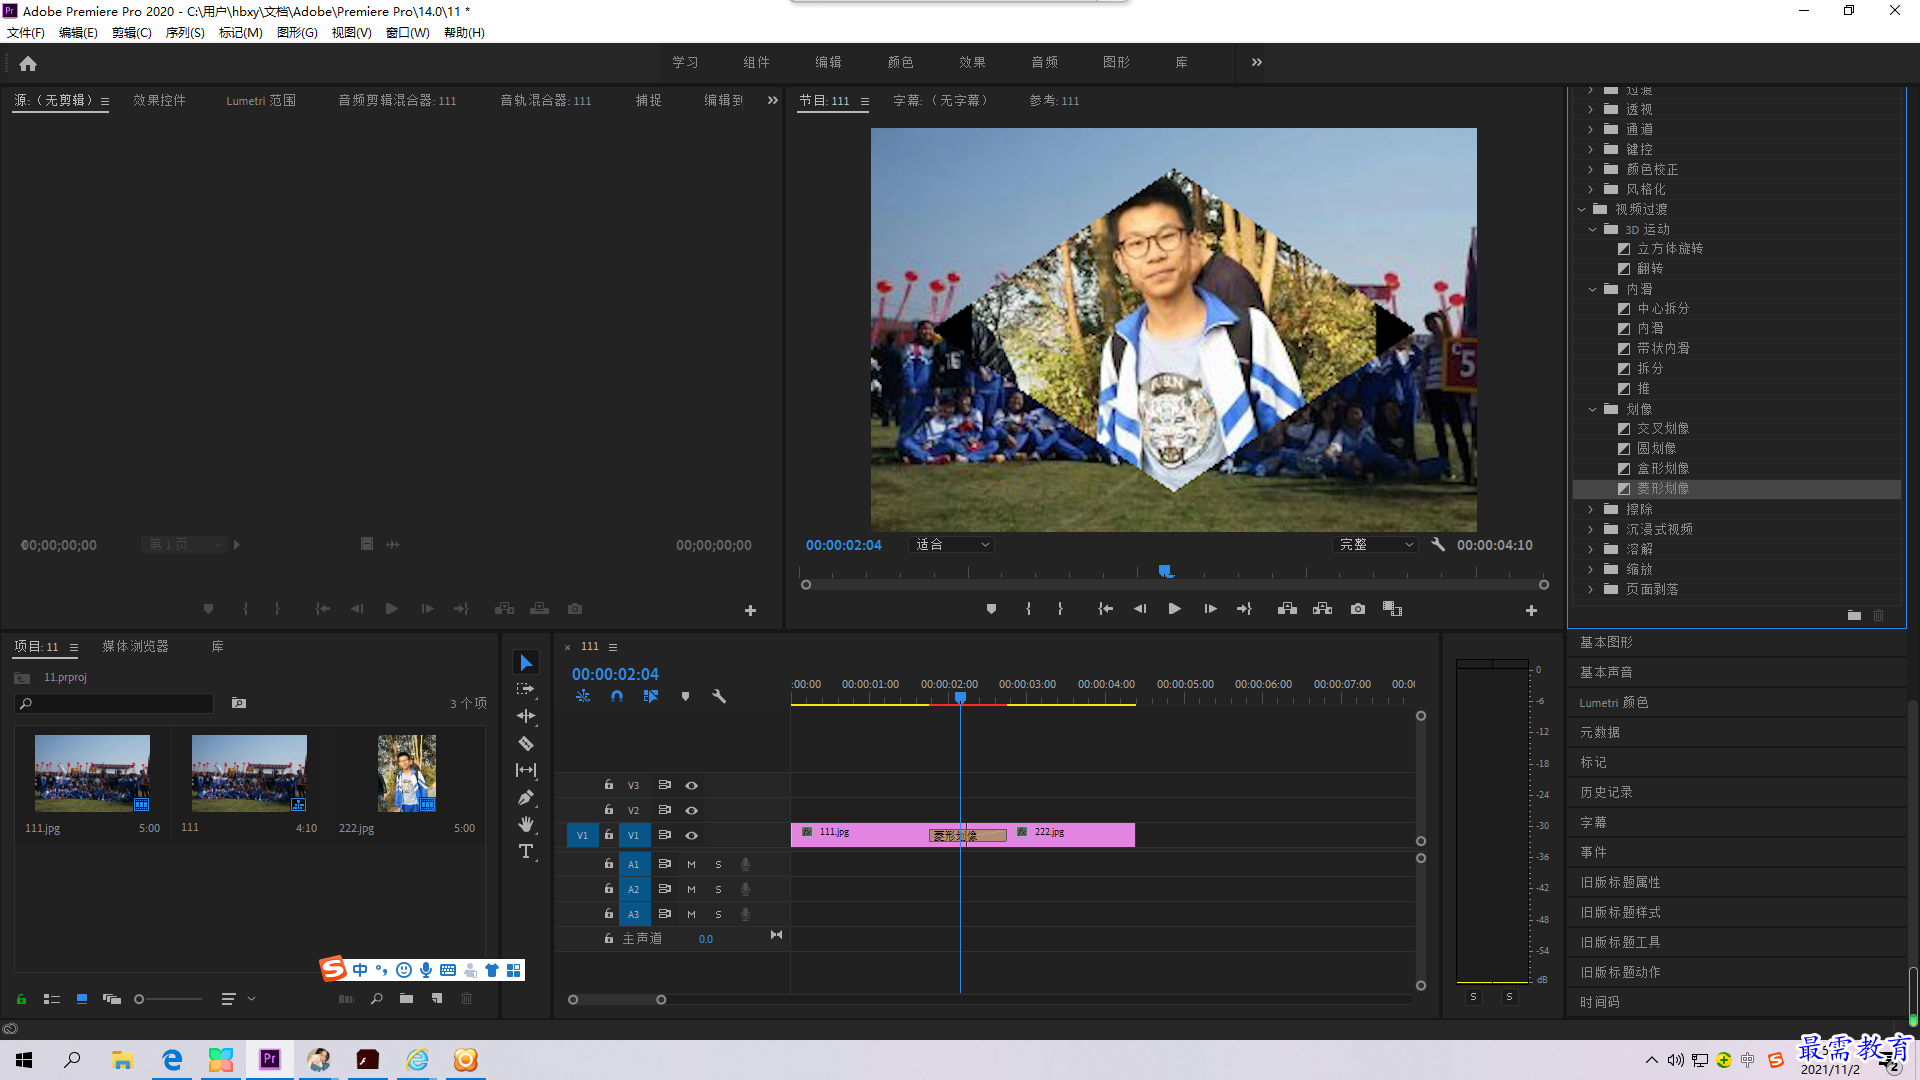The width and height of the screenshot is (1920, 1080).
Task: Add marker in timeline header
Action: (x=685, y=696)
